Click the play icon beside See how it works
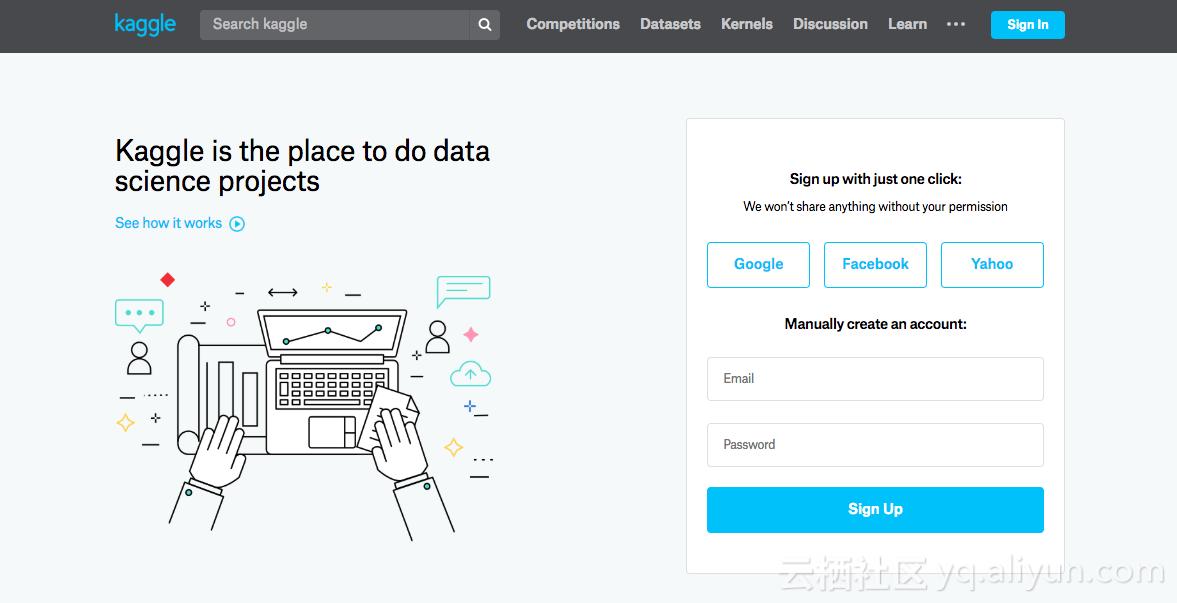Viewport: 1177px width, 603px height. point(237,224)
